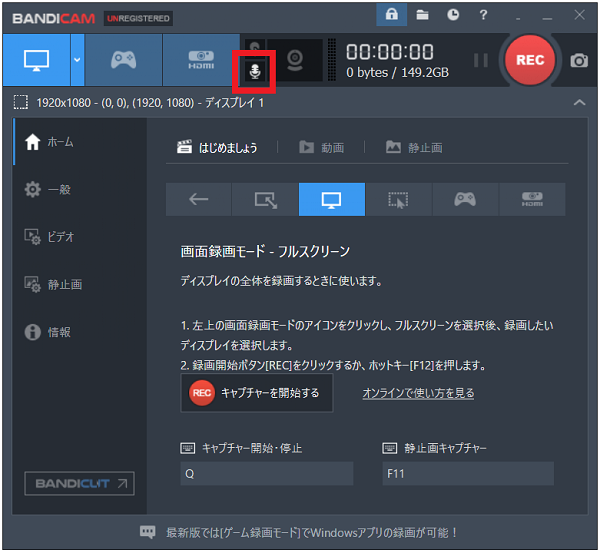Minimize the Bandicam window
The width and height of the screenshot is (600, 553).
547,16
